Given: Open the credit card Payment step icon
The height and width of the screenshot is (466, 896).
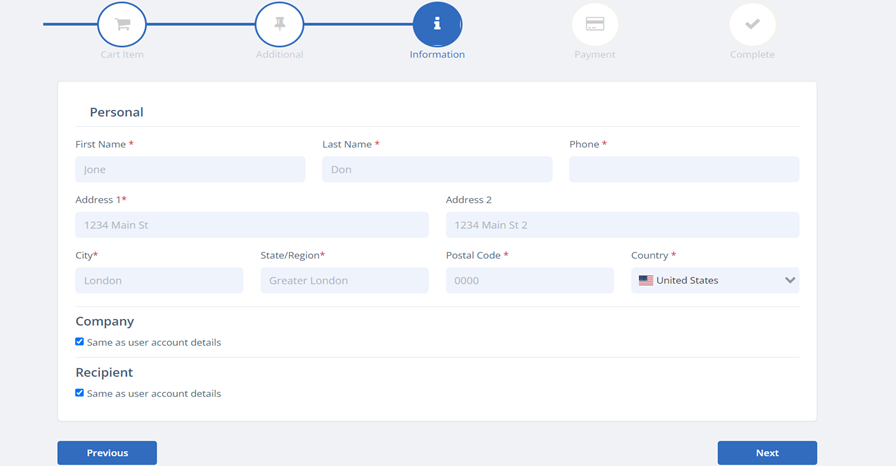Looking at the screenshot, I should (594, 24).
